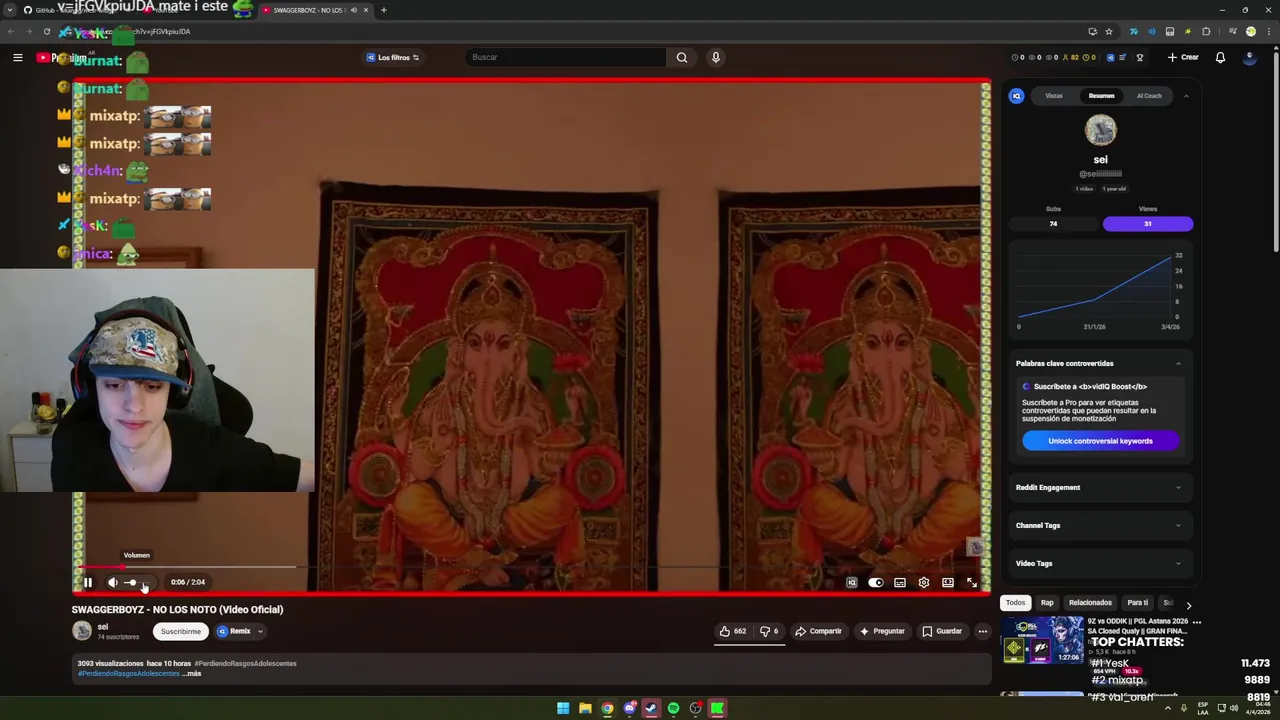Select the Todos filter chip
Screen dimensions: 1280x720
pyautogui.click(x=1015, y=603)
